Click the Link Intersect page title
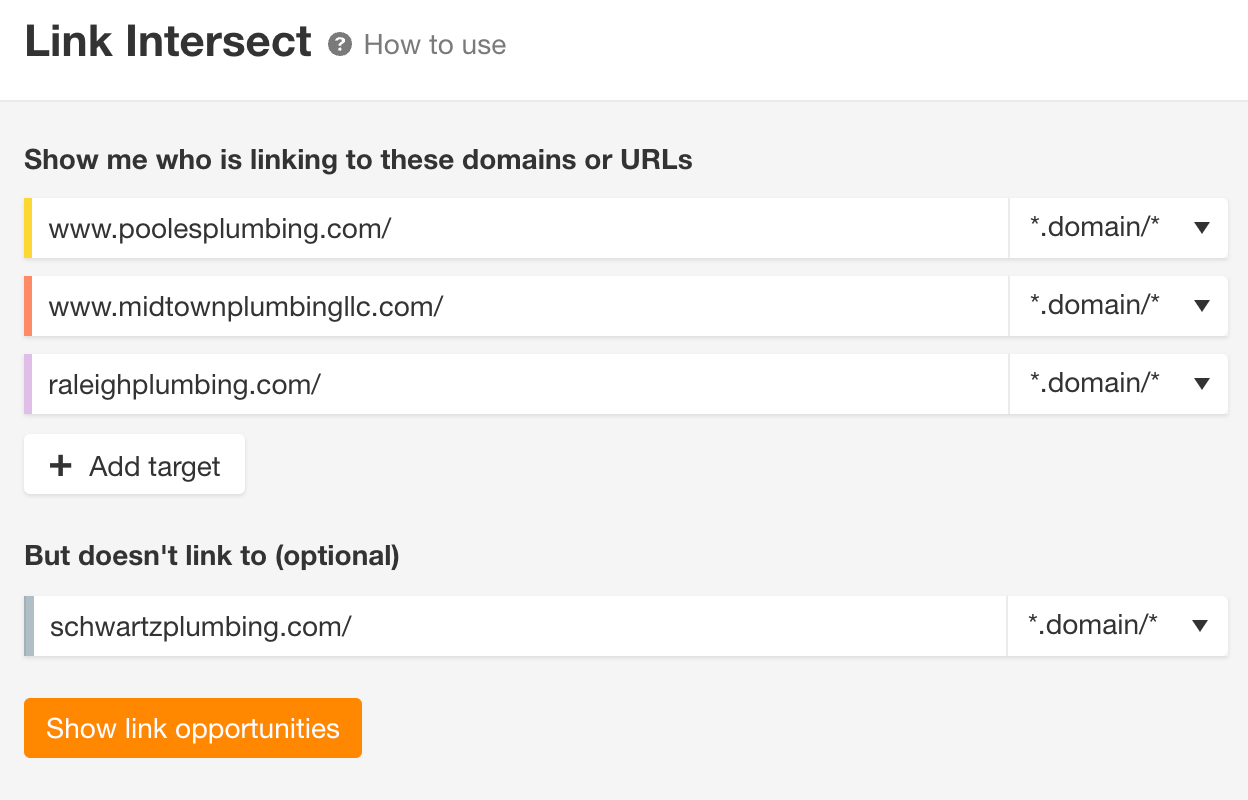 [167, 41]
